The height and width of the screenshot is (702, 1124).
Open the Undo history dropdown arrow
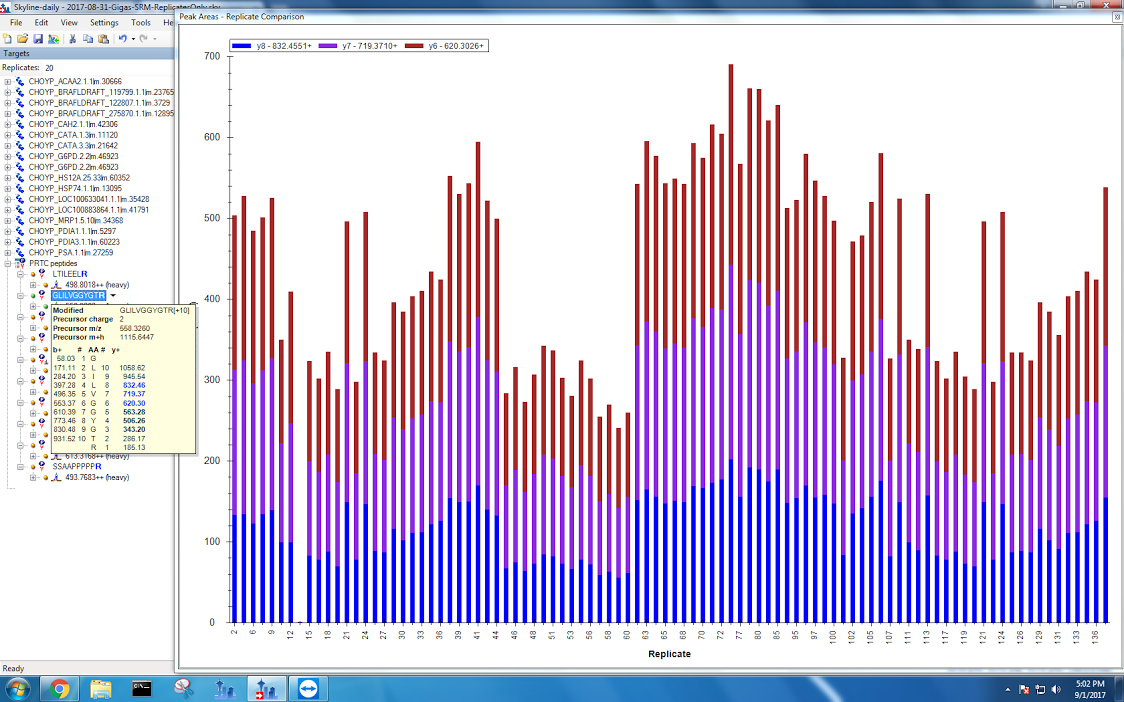[x=132, y=39]
